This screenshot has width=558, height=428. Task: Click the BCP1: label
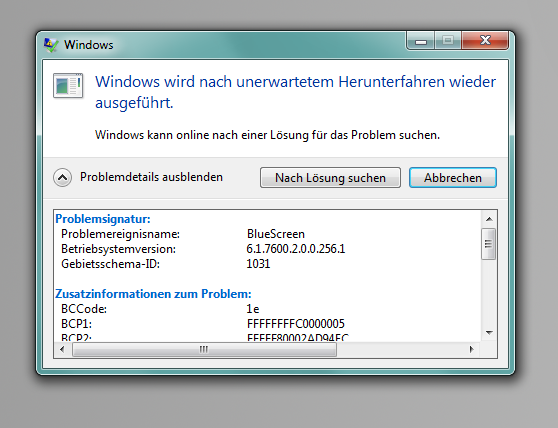[77, 324]
